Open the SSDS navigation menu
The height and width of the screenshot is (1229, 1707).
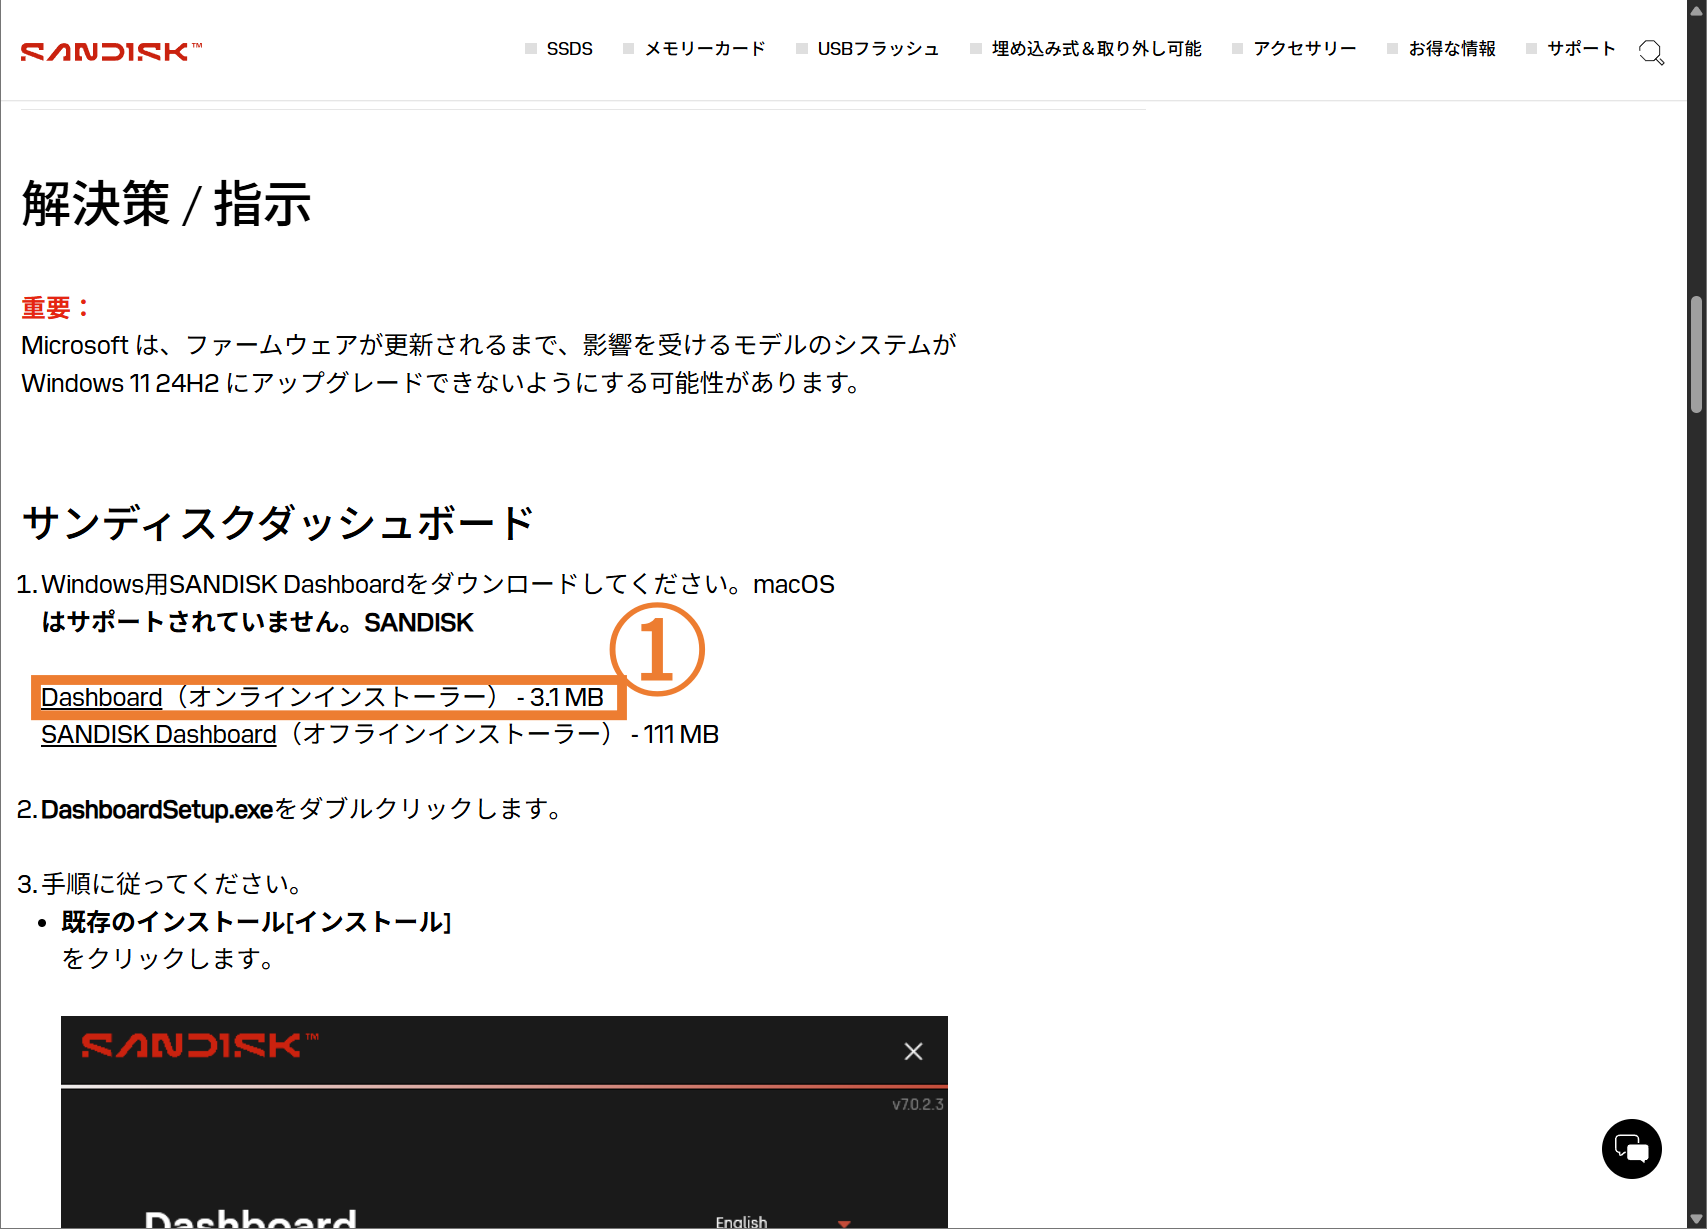pos(569,49)
